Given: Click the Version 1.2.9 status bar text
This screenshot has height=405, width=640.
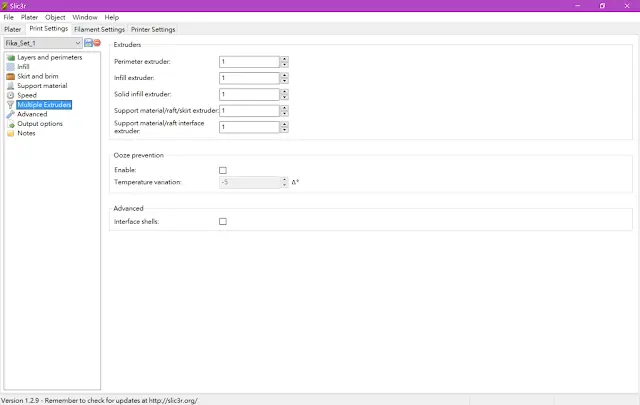Looking at the screenshot, I should (x=99, y=401).
